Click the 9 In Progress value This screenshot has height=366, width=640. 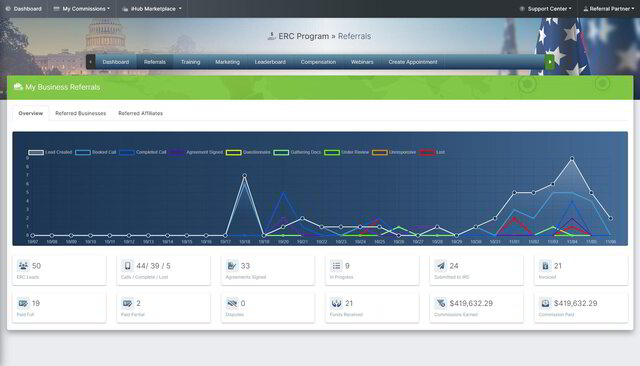point(347,266)
